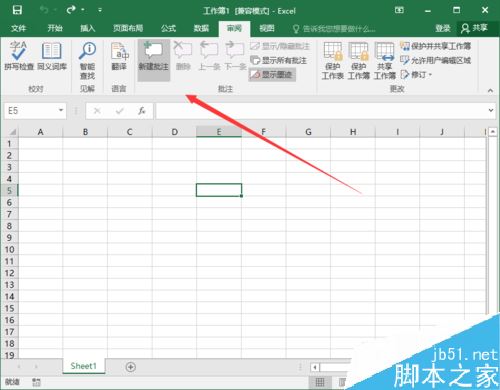Open 智能查找 smart lookup

(x=87, y=60)
